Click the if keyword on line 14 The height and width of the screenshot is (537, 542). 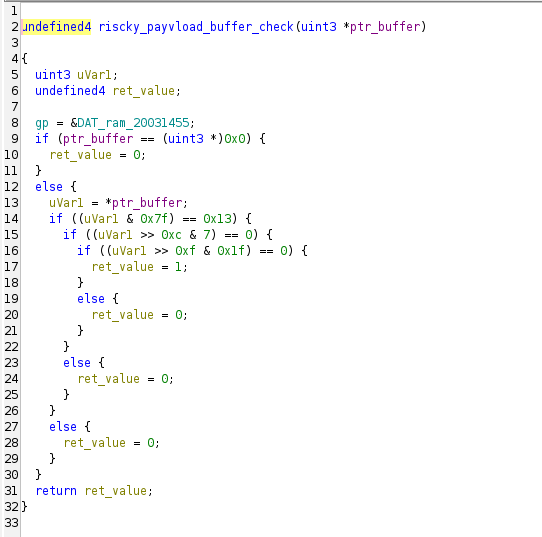(56, 219)
